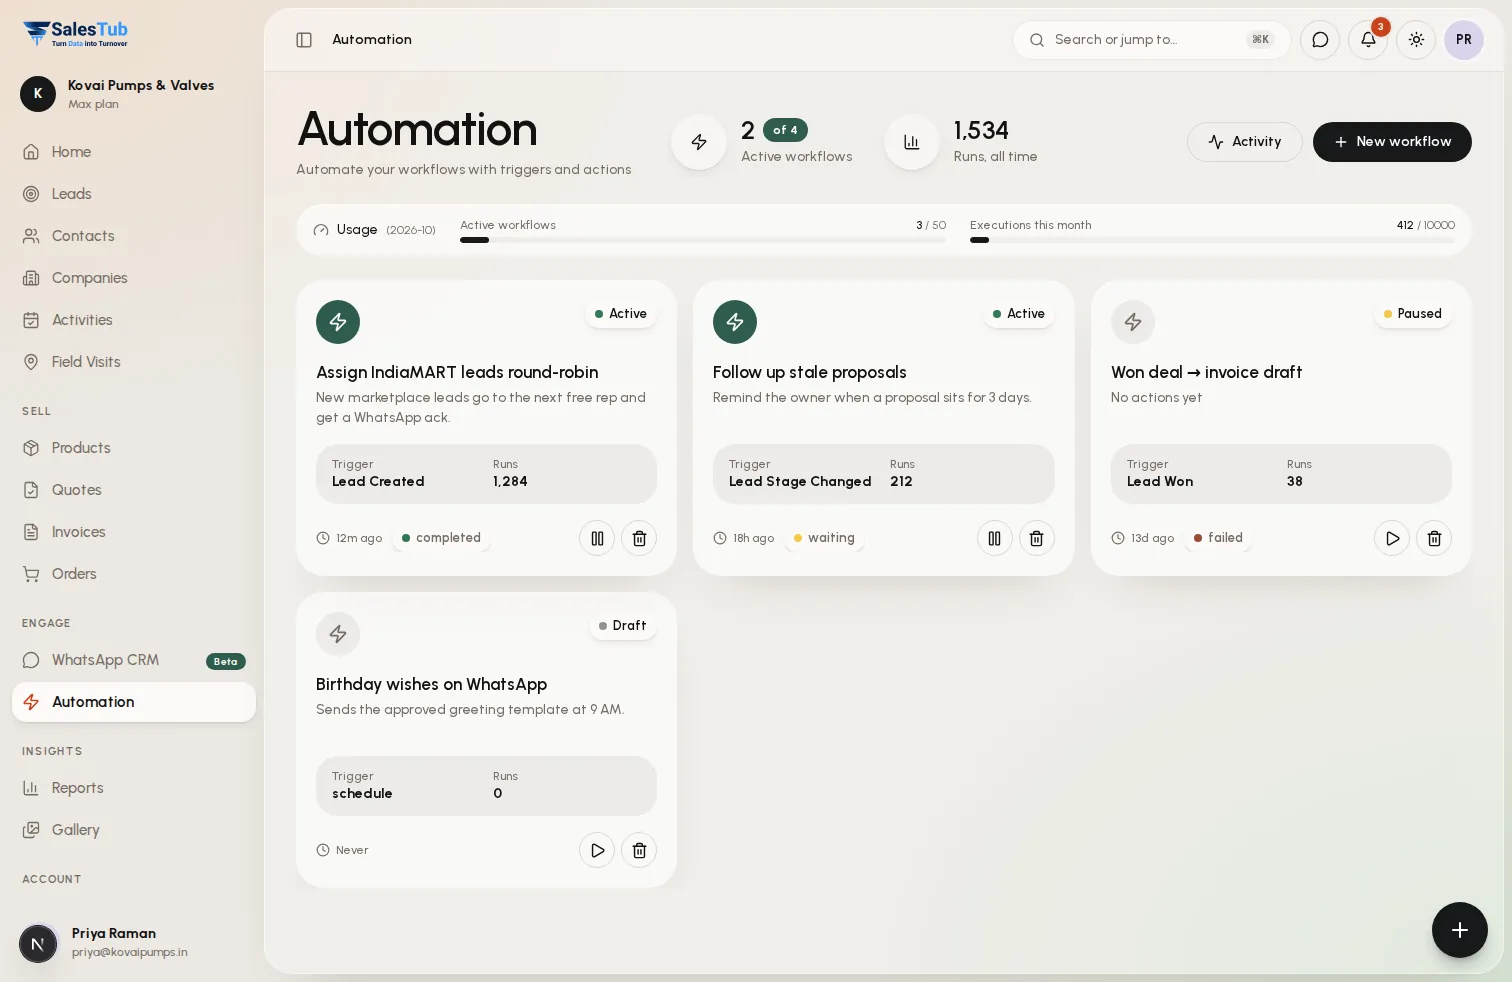
Task: Click the Active workflows usage bar
Action: (x=703, y=240)
